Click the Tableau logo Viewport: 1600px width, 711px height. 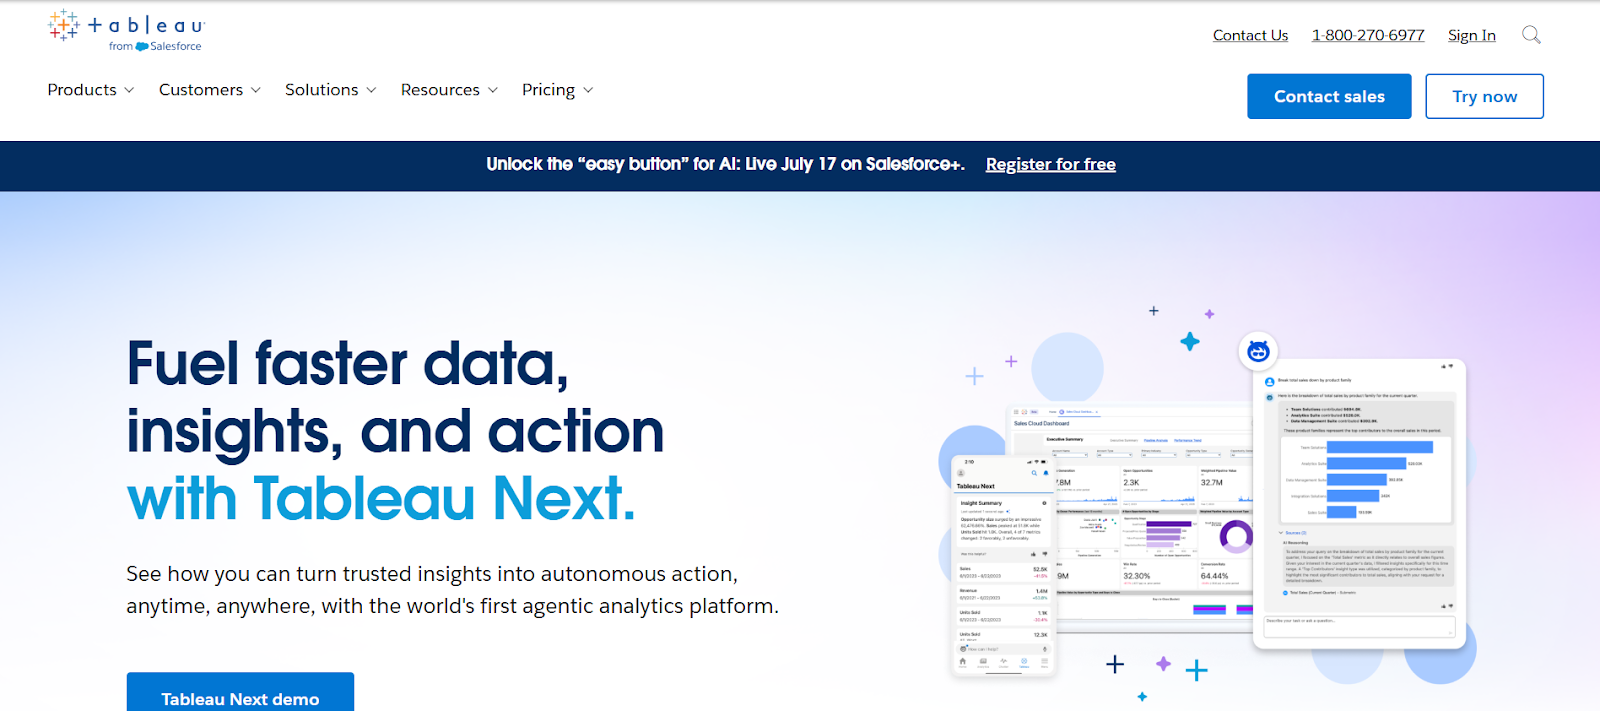click(126, 31)
